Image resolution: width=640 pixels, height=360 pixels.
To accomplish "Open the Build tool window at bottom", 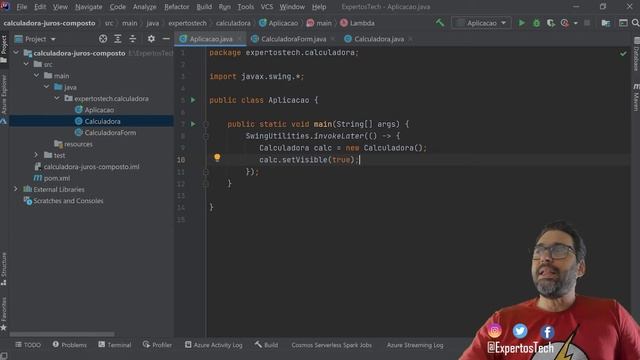I will click(267, 345).
